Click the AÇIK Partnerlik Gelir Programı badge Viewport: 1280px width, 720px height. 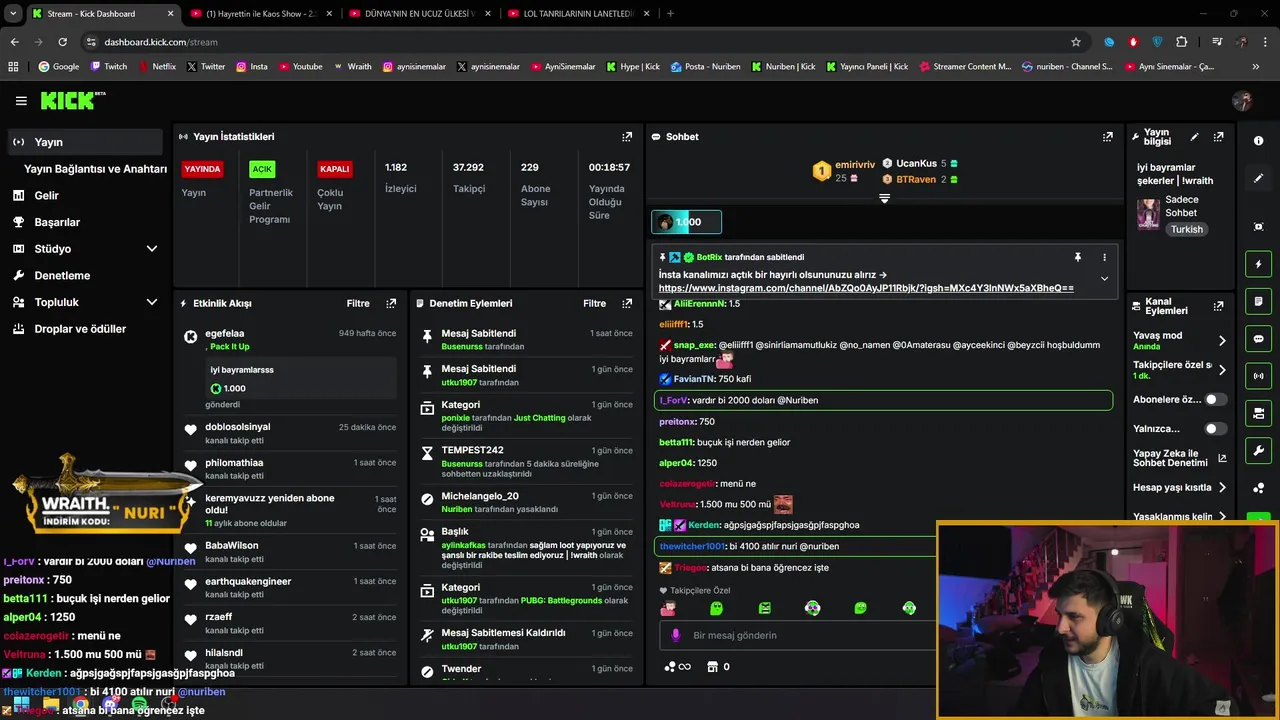pos(262,169)
